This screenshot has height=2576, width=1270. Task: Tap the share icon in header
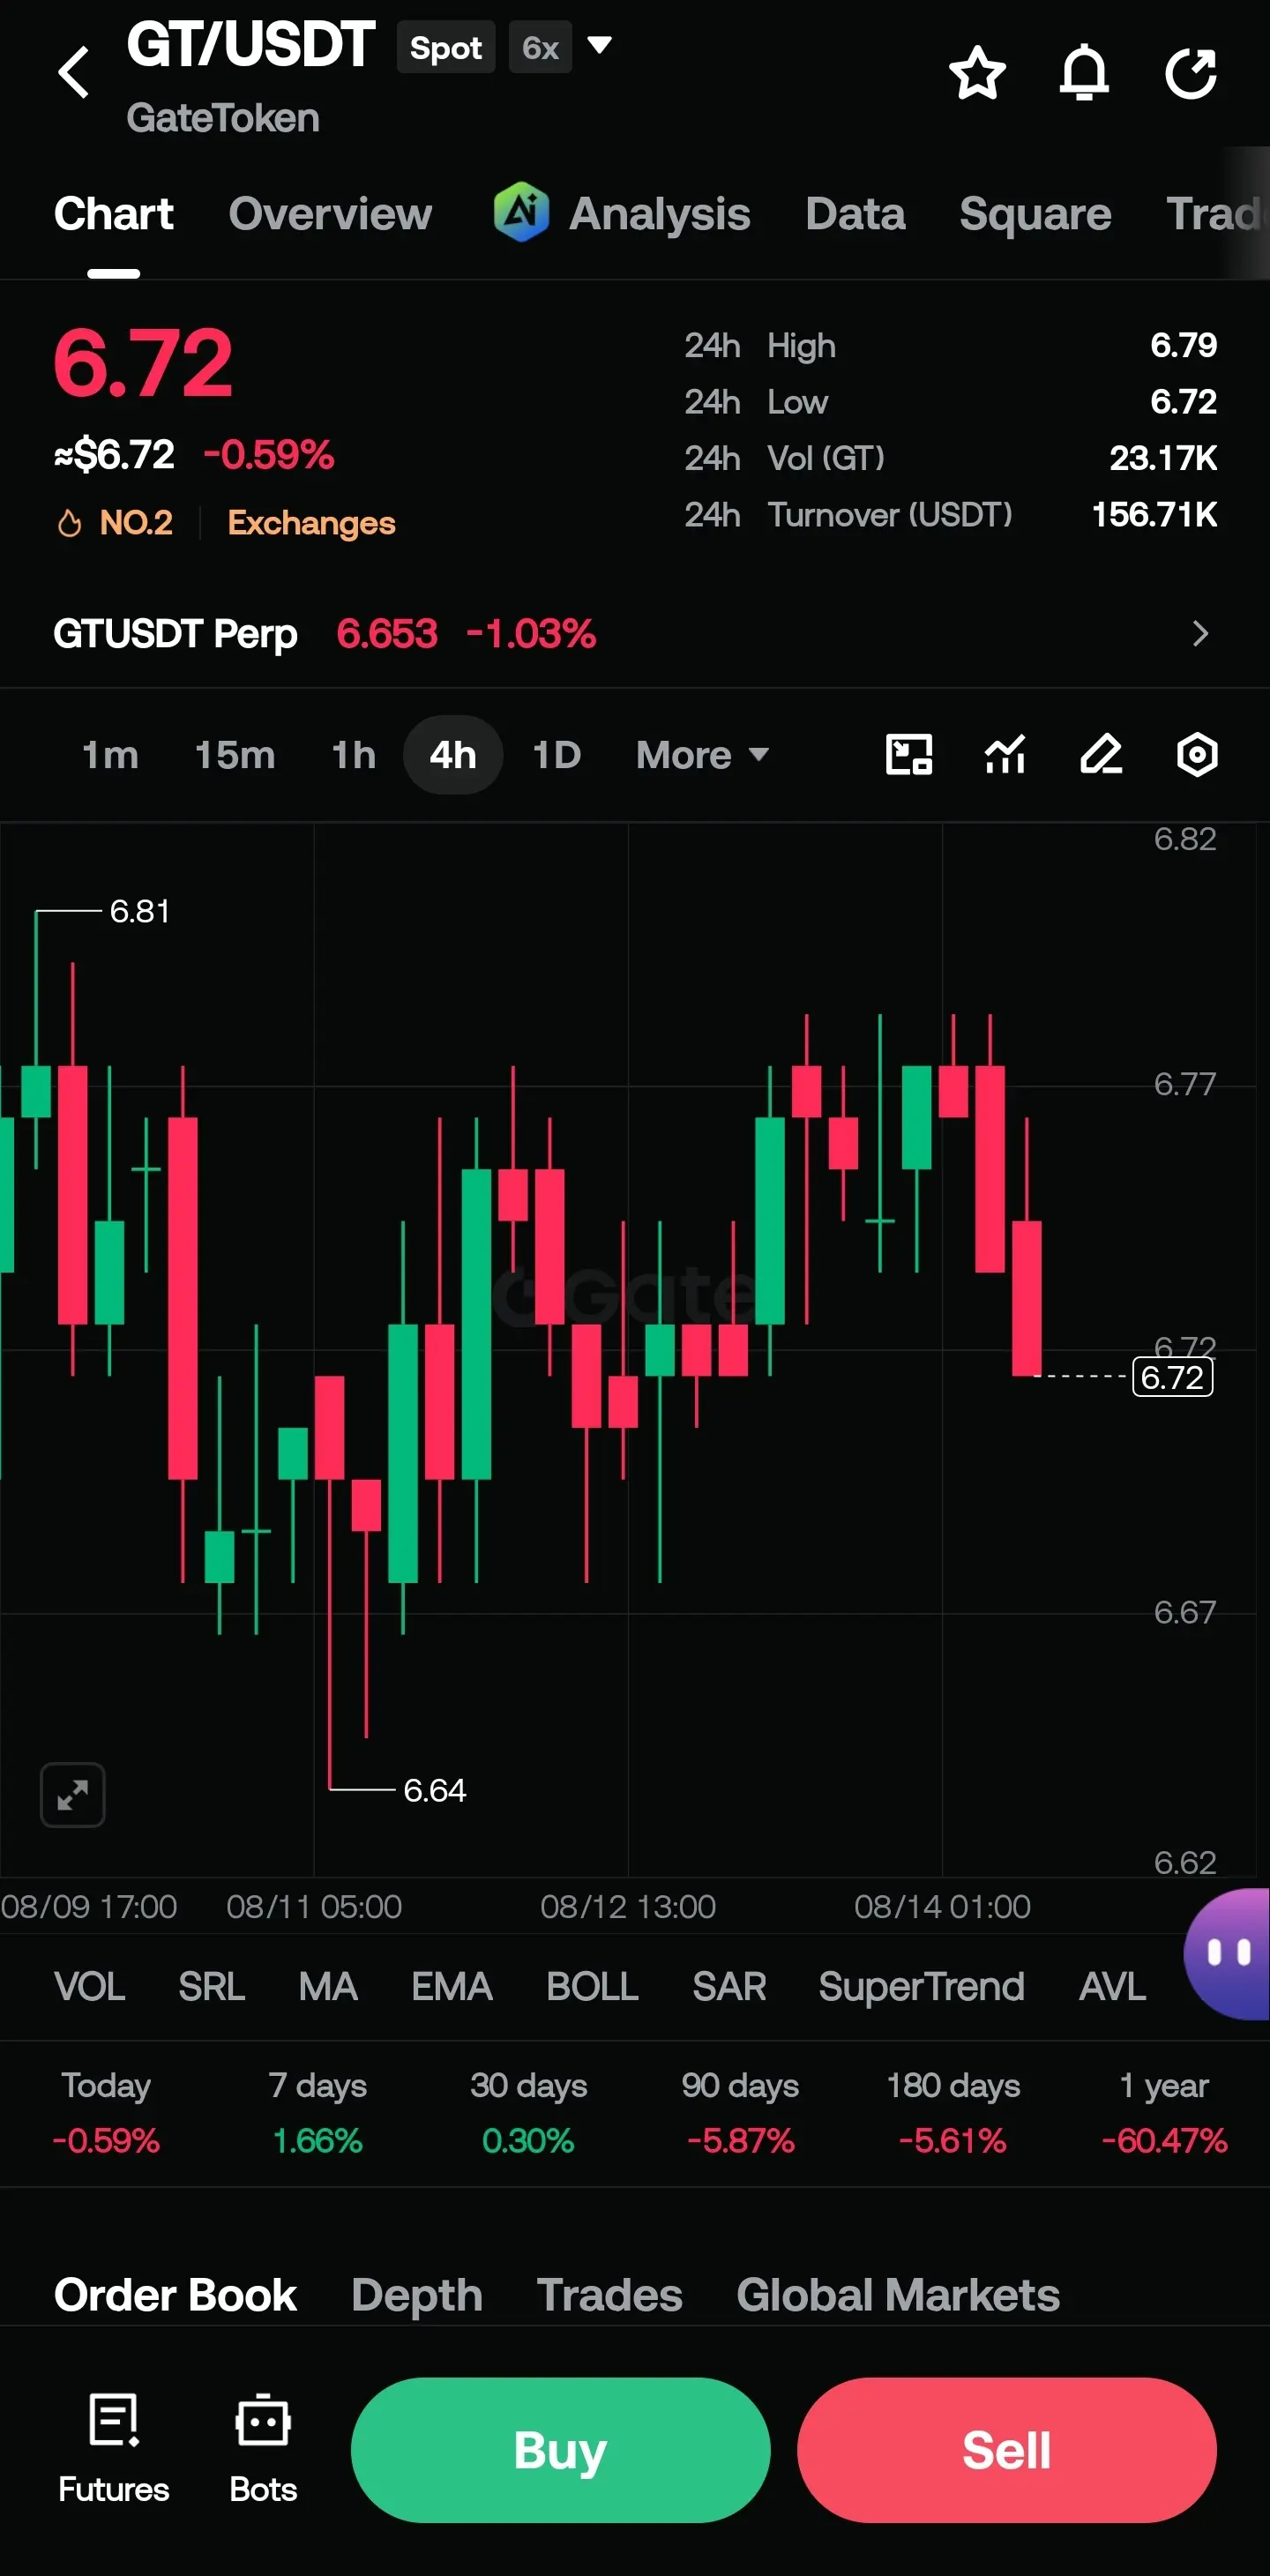click(1191, 73)
